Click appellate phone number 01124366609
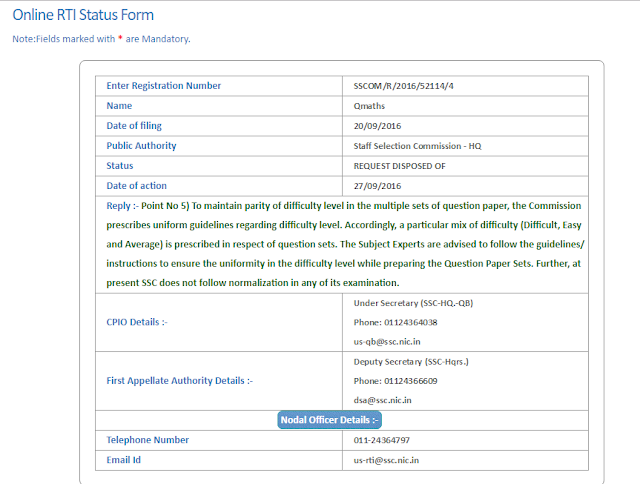This screenshot has width=640, height=484. (411, 381)
